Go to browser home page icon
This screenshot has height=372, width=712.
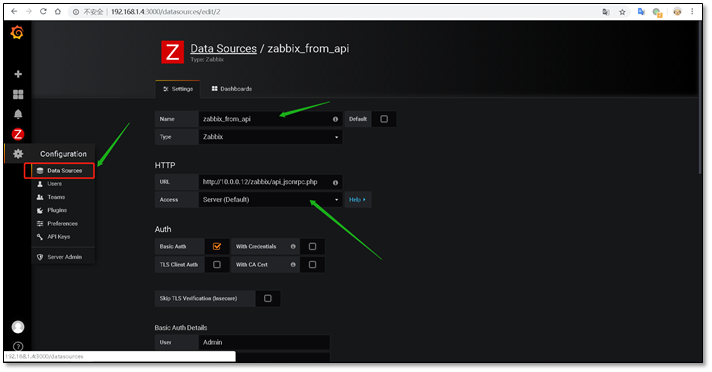point(58,11)
